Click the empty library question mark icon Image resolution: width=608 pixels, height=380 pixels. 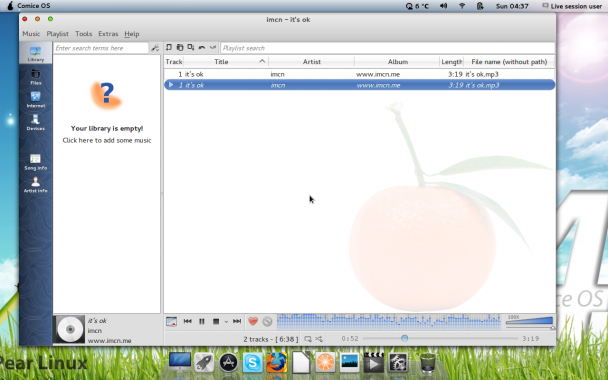click(x=106, y=95)
